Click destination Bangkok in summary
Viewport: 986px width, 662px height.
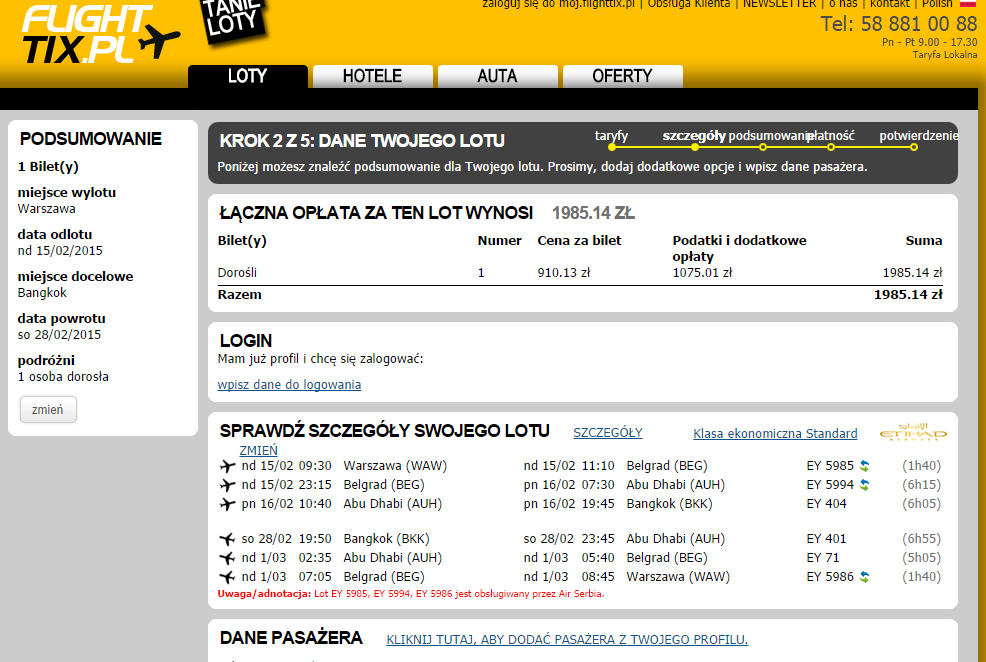42,293
